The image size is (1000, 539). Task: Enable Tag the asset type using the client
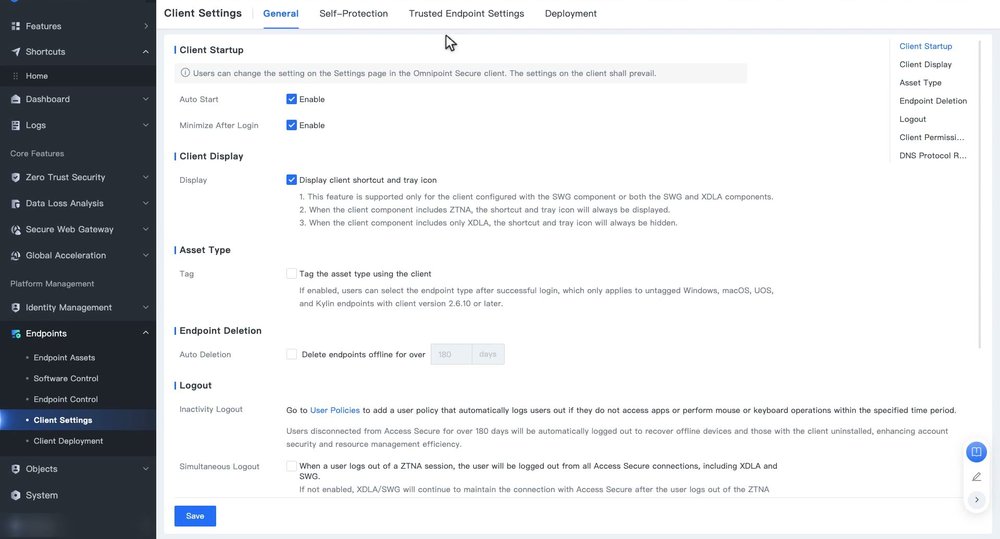[291, 274]
